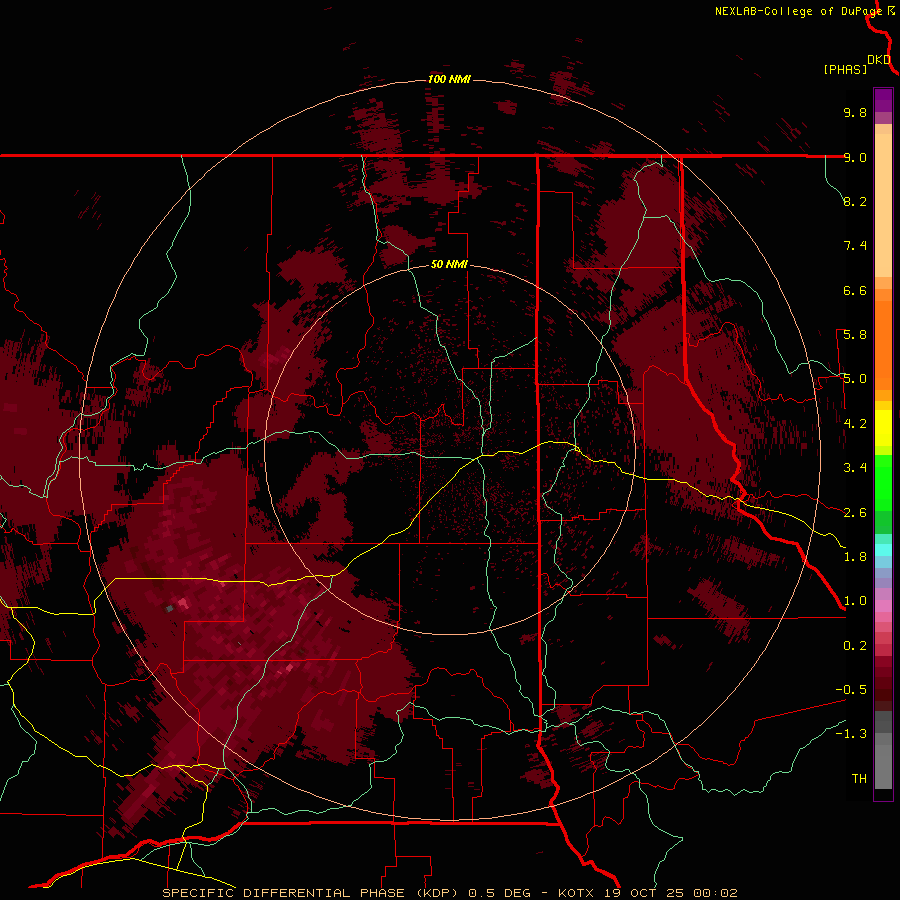Pick the cyan color scale segment

pyautogui.click(x=883, y=550)
